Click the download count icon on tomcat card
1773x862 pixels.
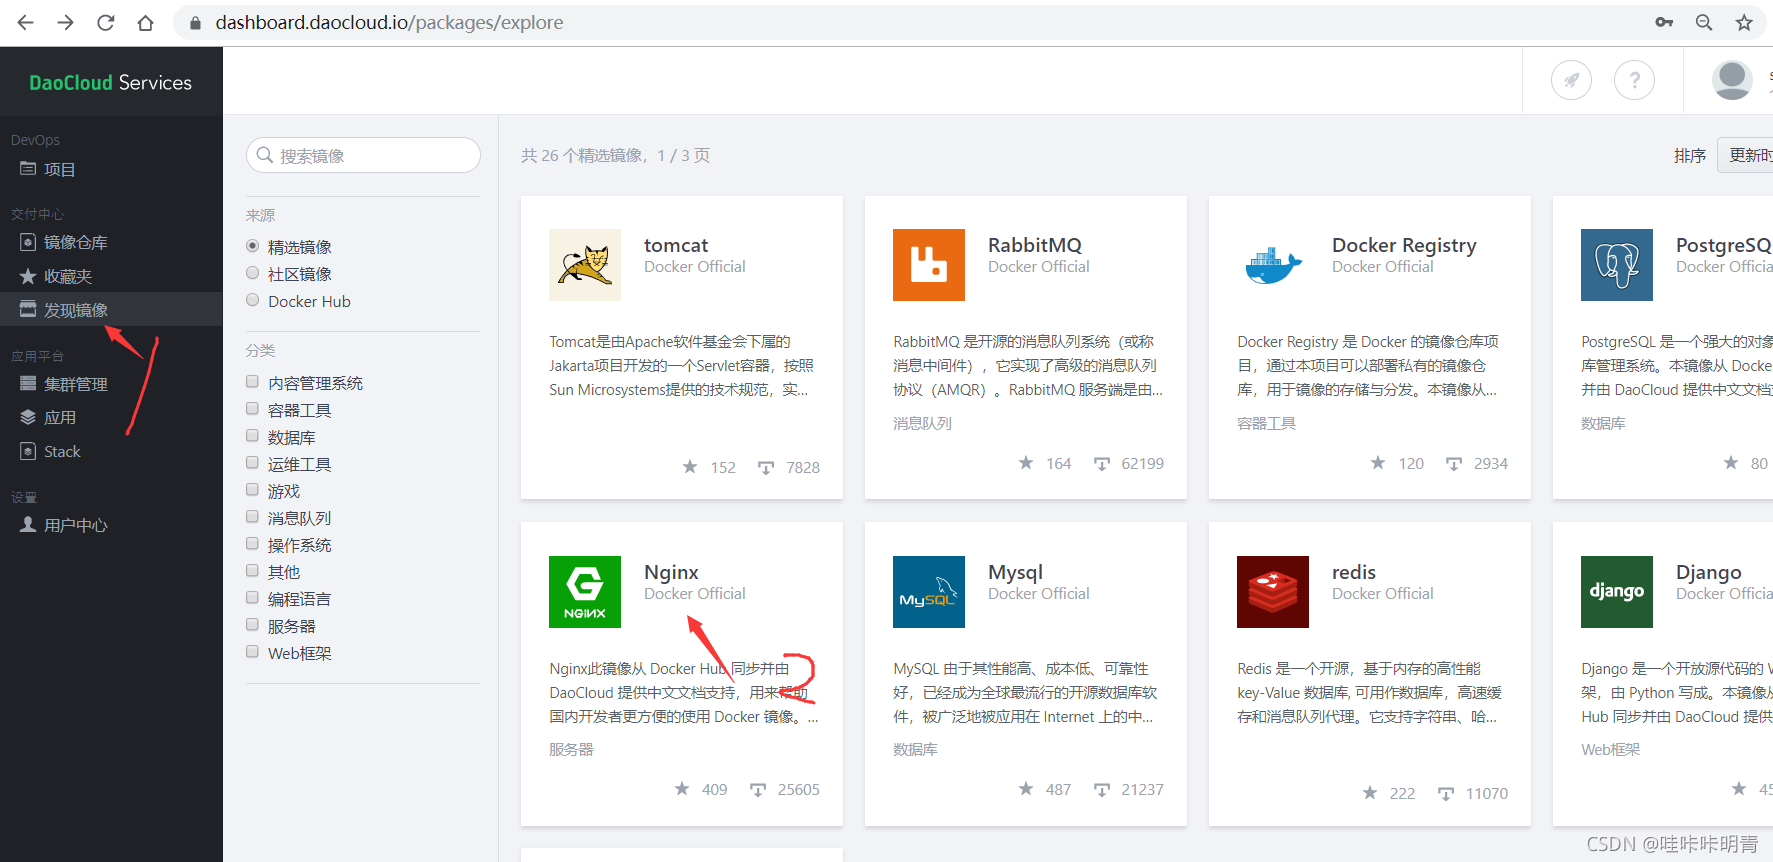pos(766,468)
